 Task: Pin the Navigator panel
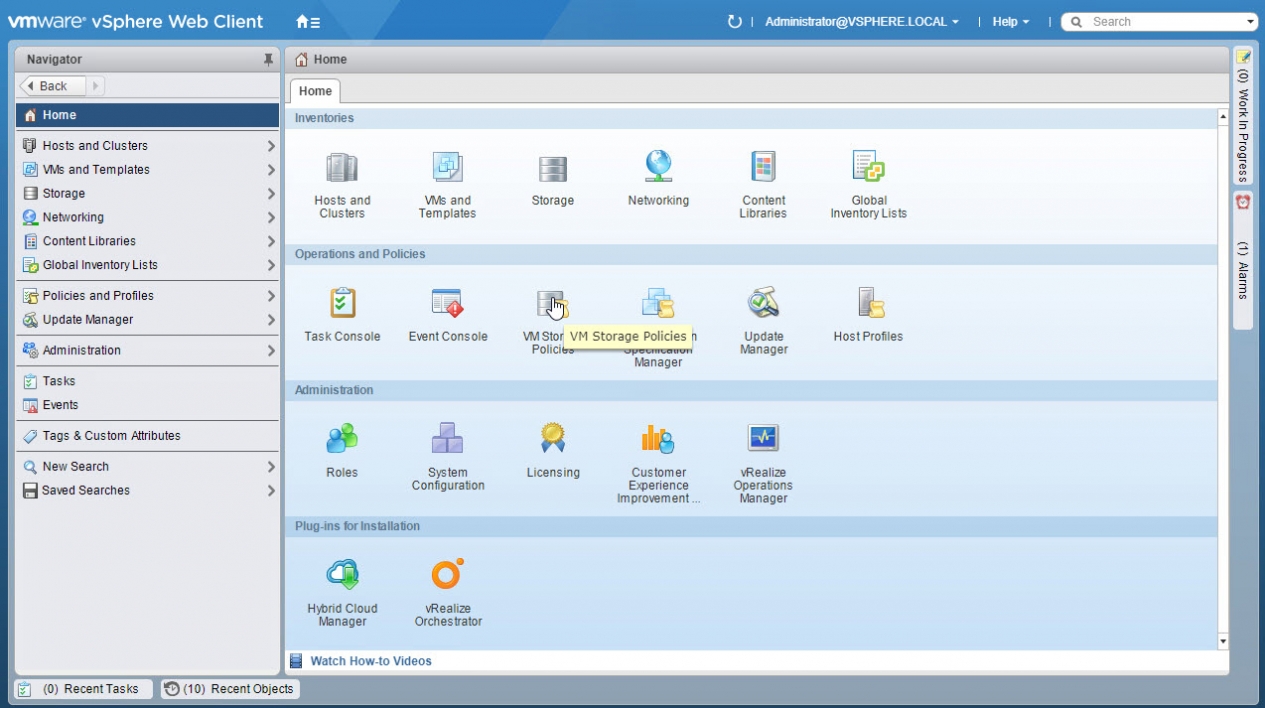[268, 60]
